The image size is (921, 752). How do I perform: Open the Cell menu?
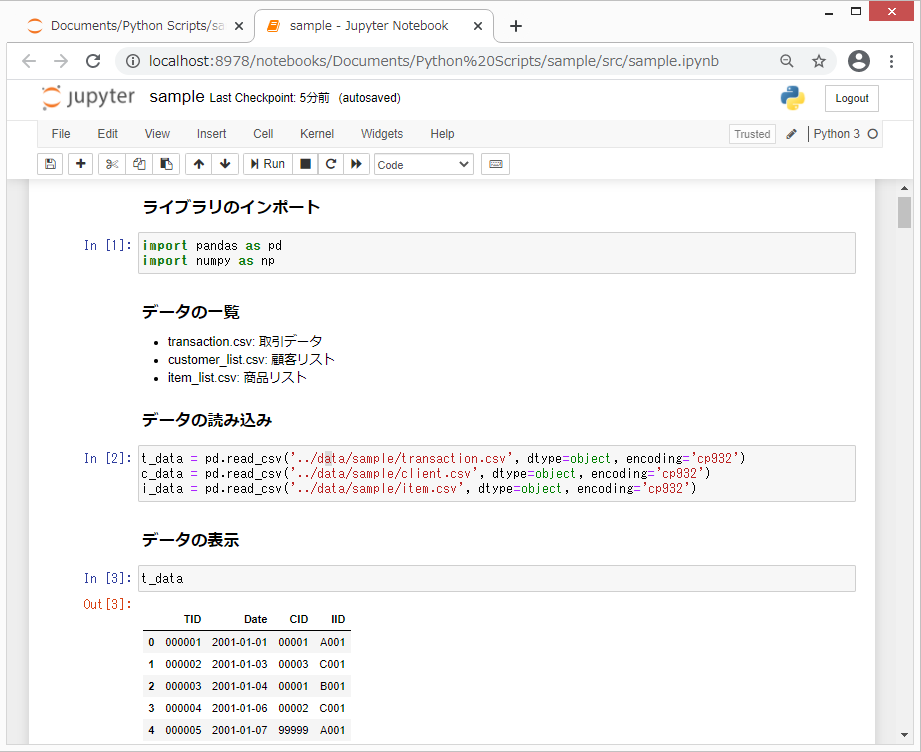click(263, 134)
